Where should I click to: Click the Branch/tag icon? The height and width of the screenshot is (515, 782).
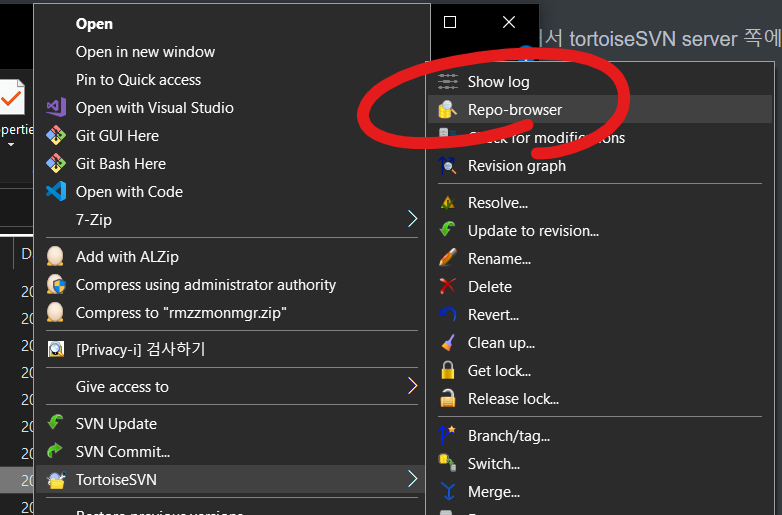(x=447, y=435)
